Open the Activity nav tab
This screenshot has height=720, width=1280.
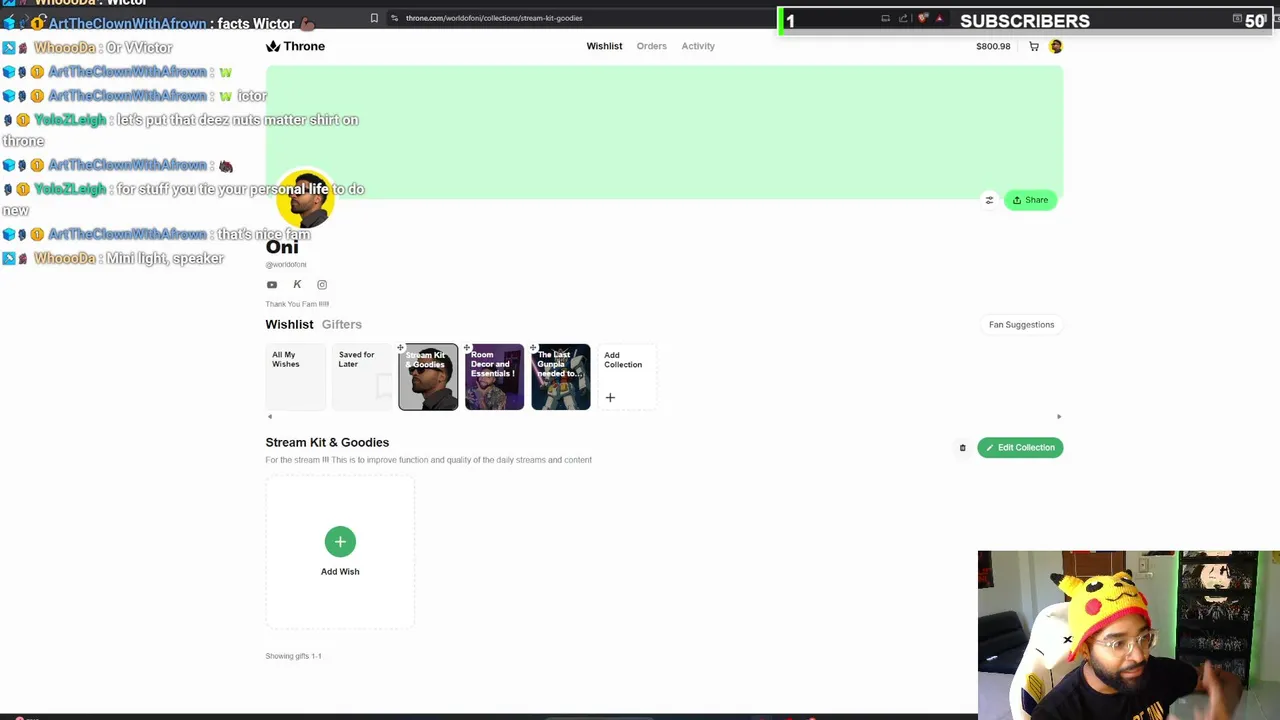(x=698, y=46)
